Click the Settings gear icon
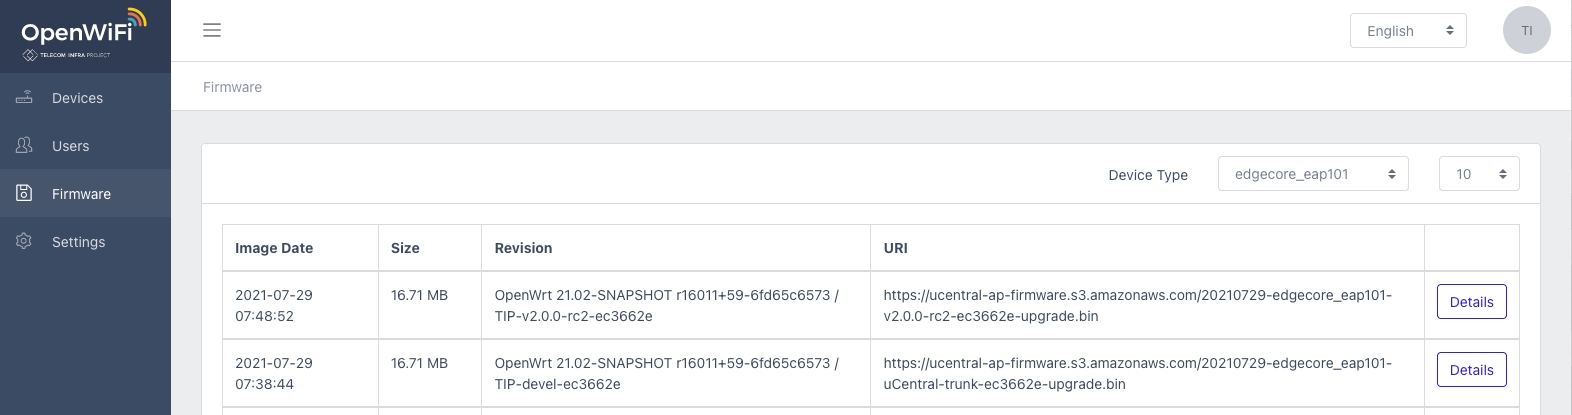The width and height of the screenshot is (1572, 415). 24,241
